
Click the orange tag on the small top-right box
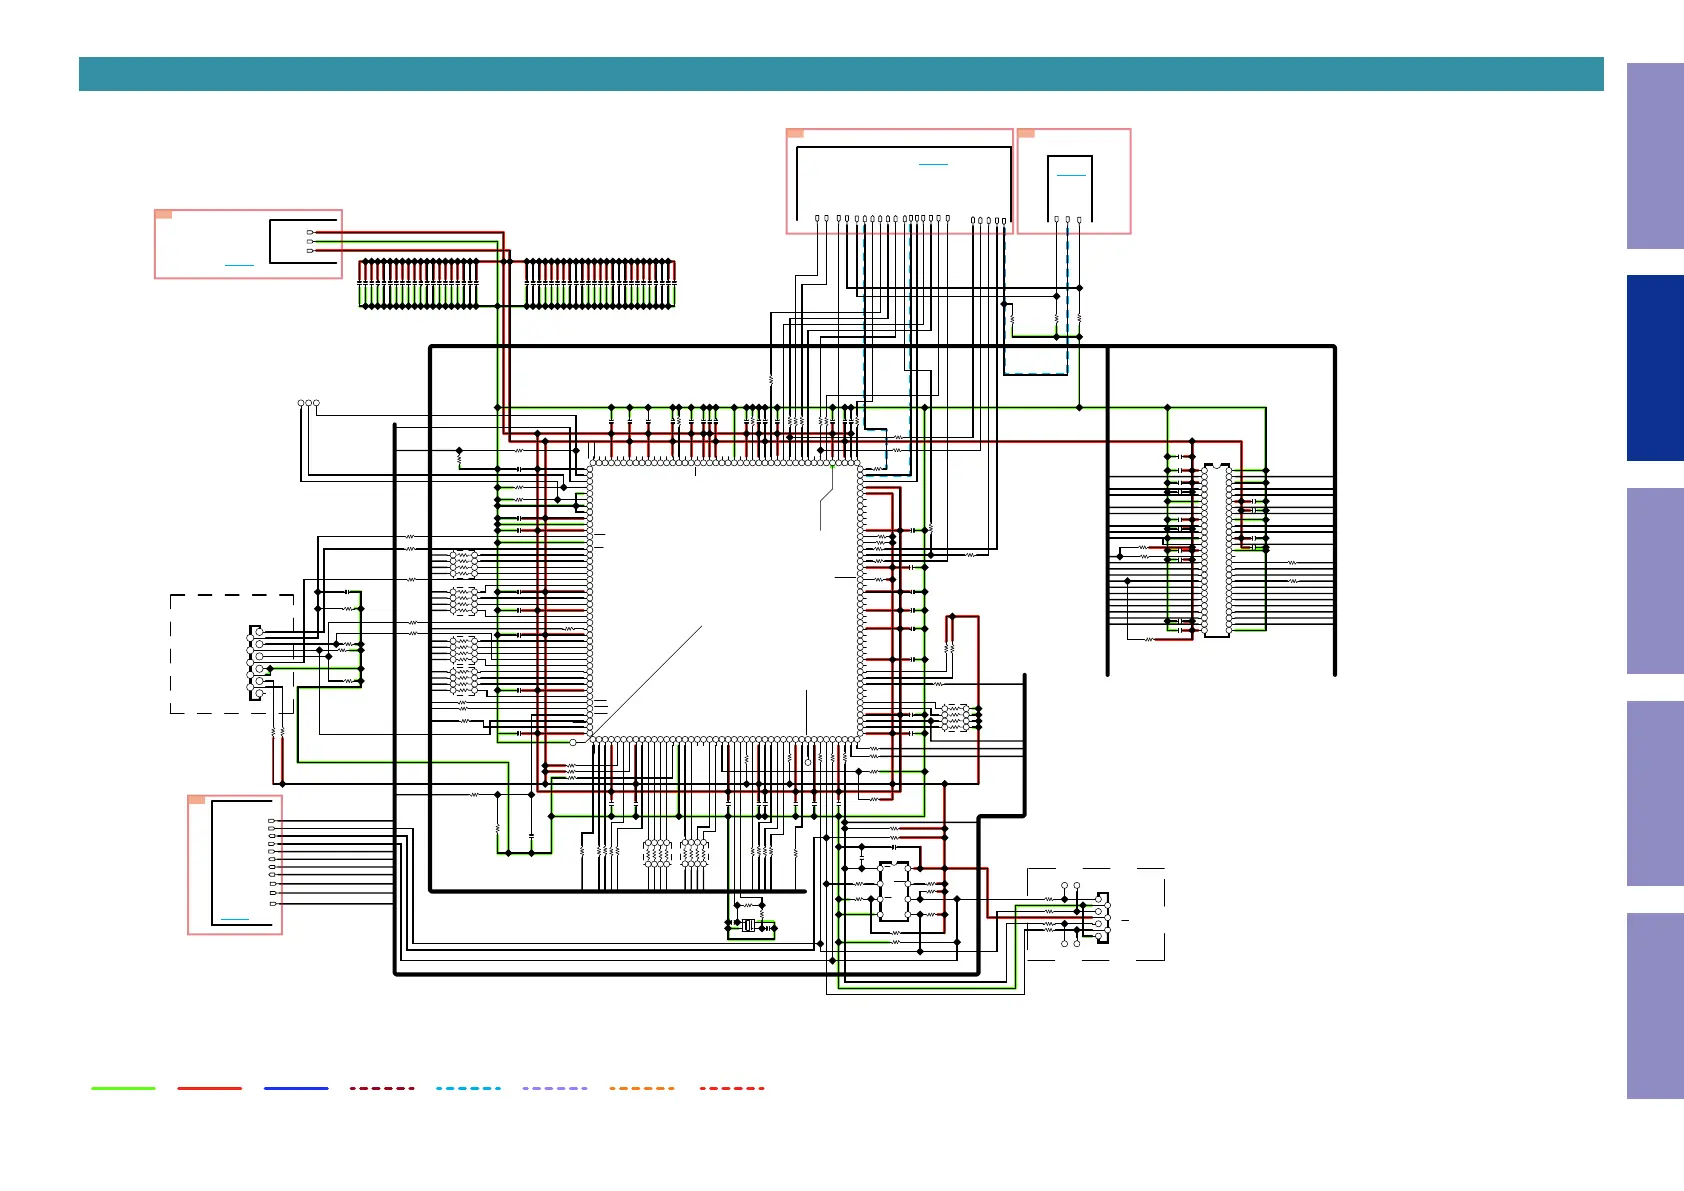tap(1026, 133)
